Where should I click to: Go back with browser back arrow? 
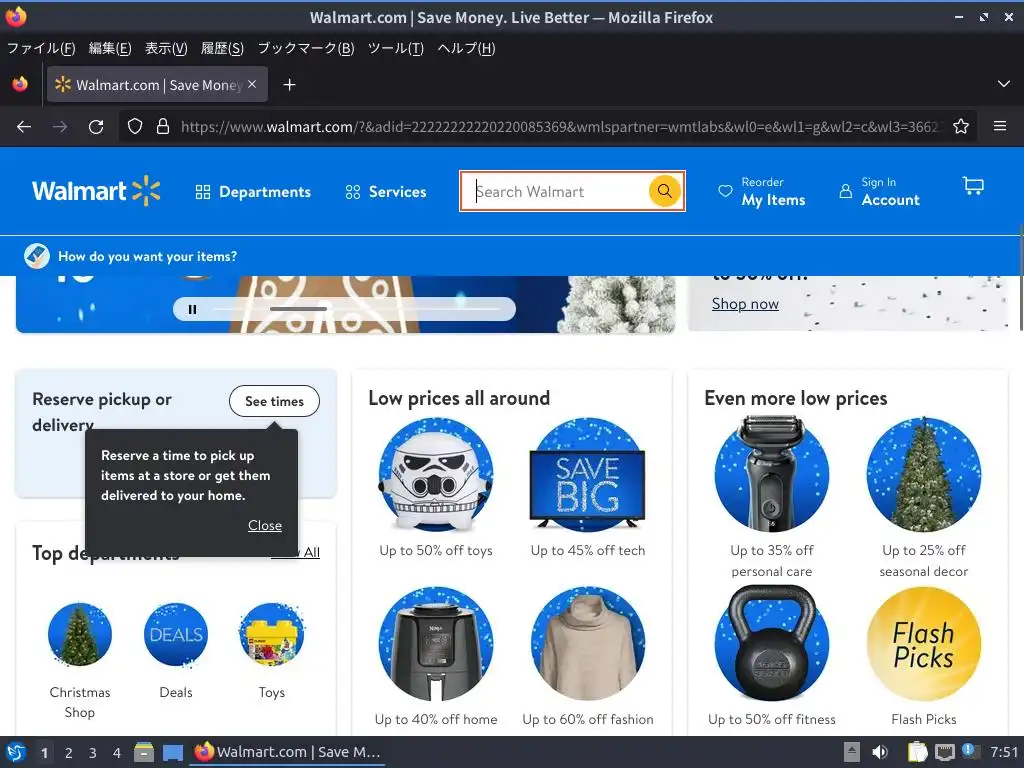coord(24,127)
